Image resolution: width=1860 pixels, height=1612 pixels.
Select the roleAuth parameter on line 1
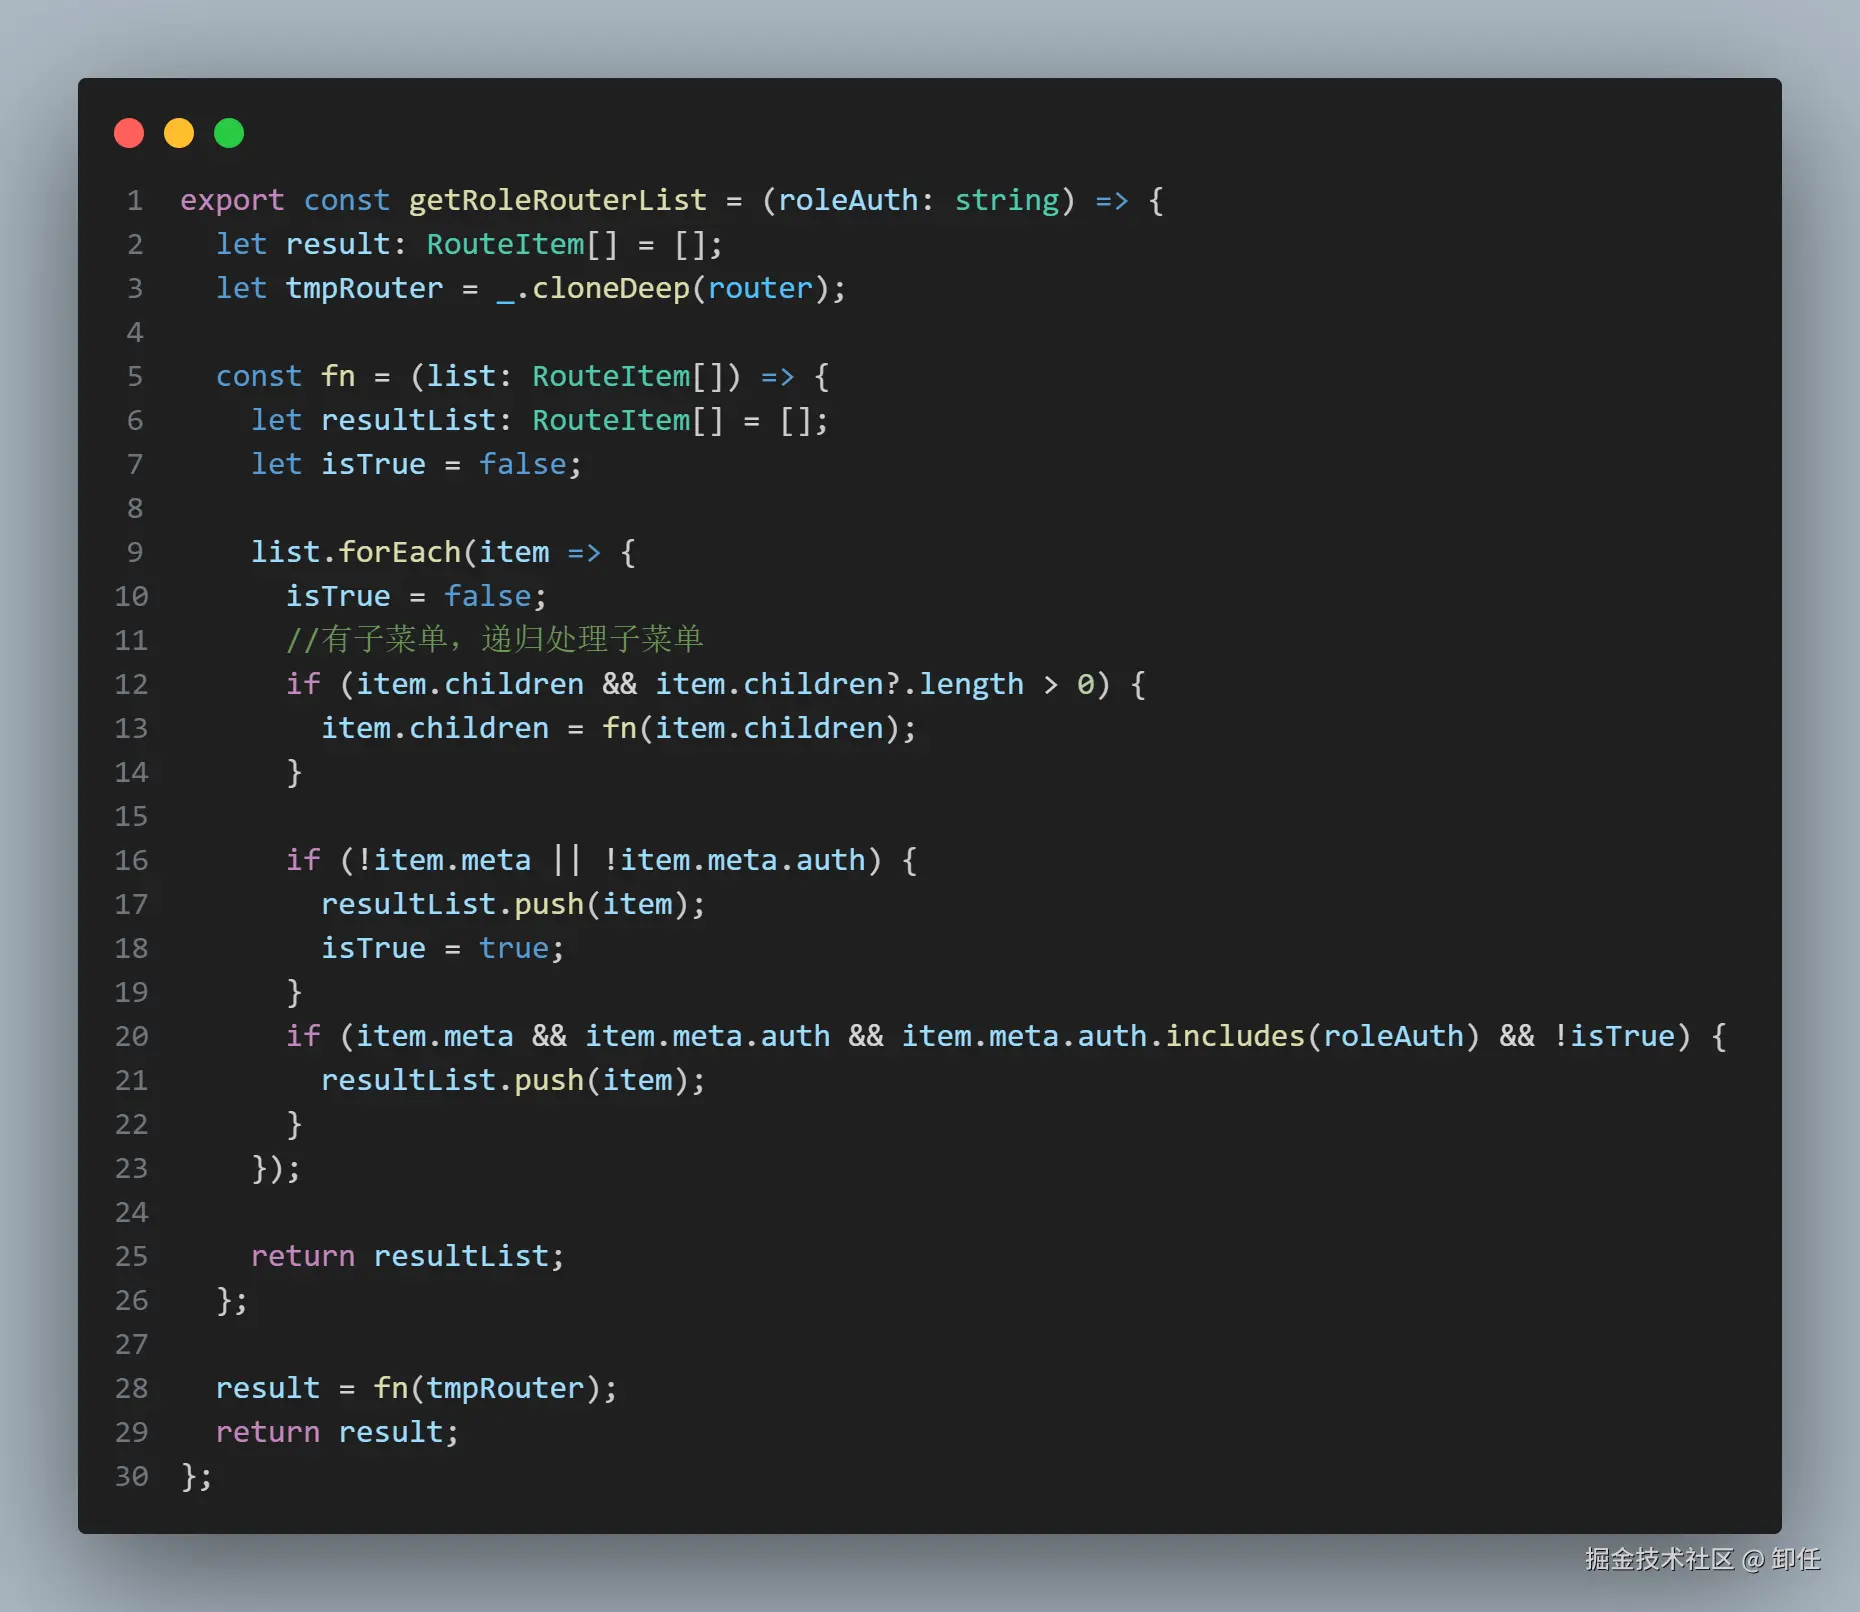point(851,200)
